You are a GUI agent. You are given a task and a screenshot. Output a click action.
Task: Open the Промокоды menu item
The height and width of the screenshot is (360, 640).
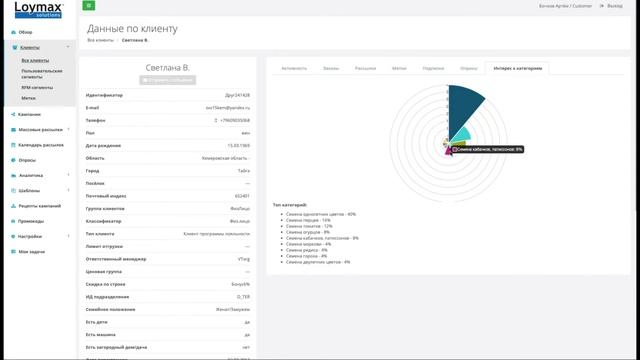(x=31, y=221)
